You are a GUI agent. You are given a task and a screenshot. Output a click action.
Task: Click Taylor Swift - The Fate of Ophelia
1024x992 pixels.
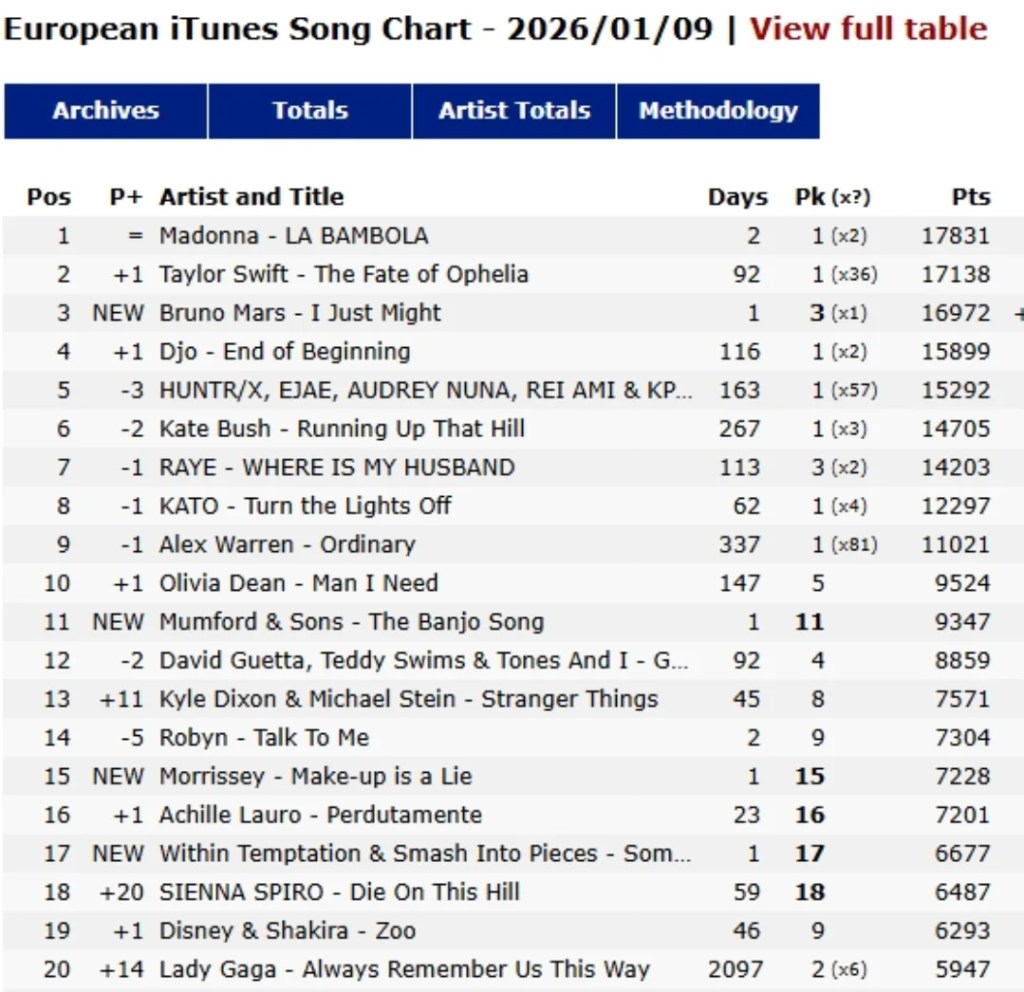point(343,274)
